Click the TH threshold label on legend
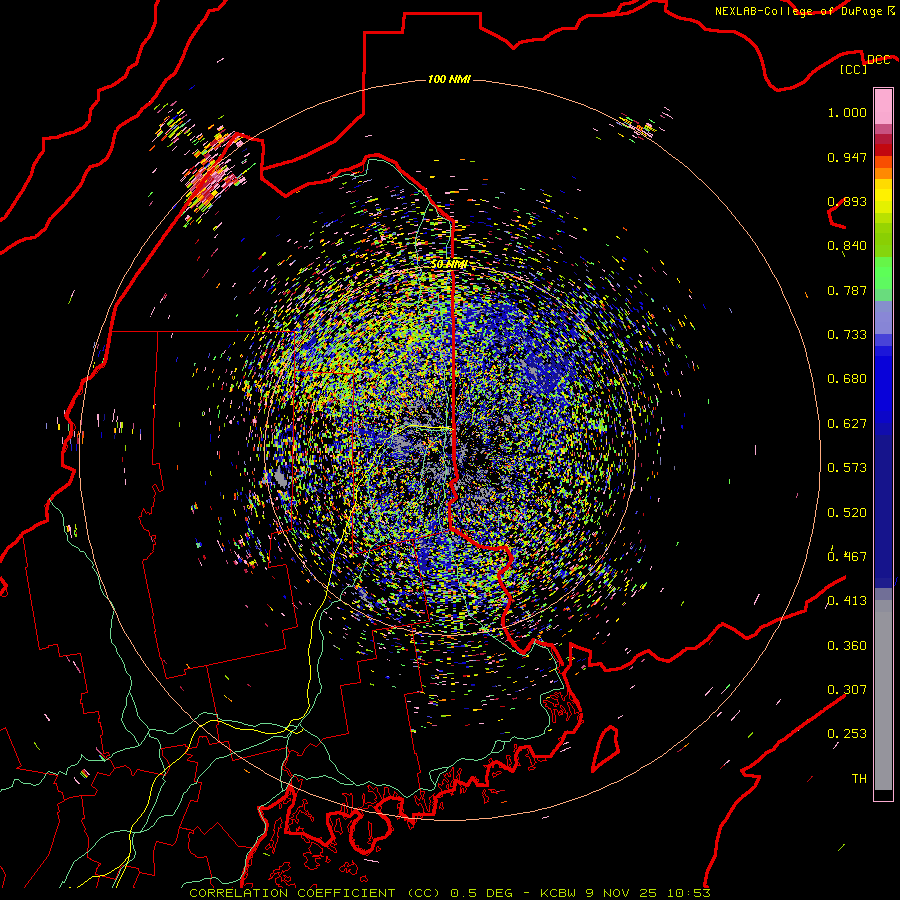Viewport: 900px width, 900px height. (x=859, y=778)
